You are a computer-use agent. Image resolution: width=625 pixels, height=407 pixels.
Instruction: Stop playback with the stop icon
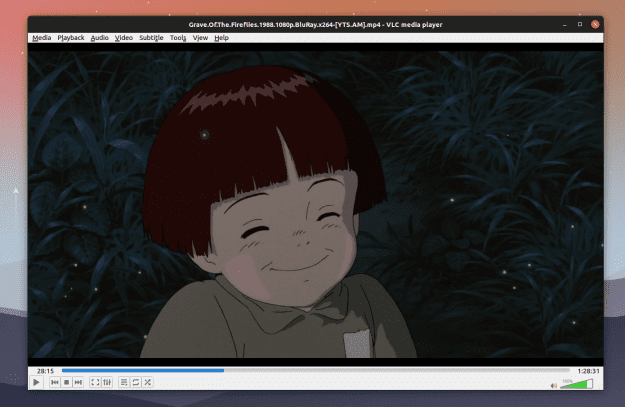click(x=67, y=382)
